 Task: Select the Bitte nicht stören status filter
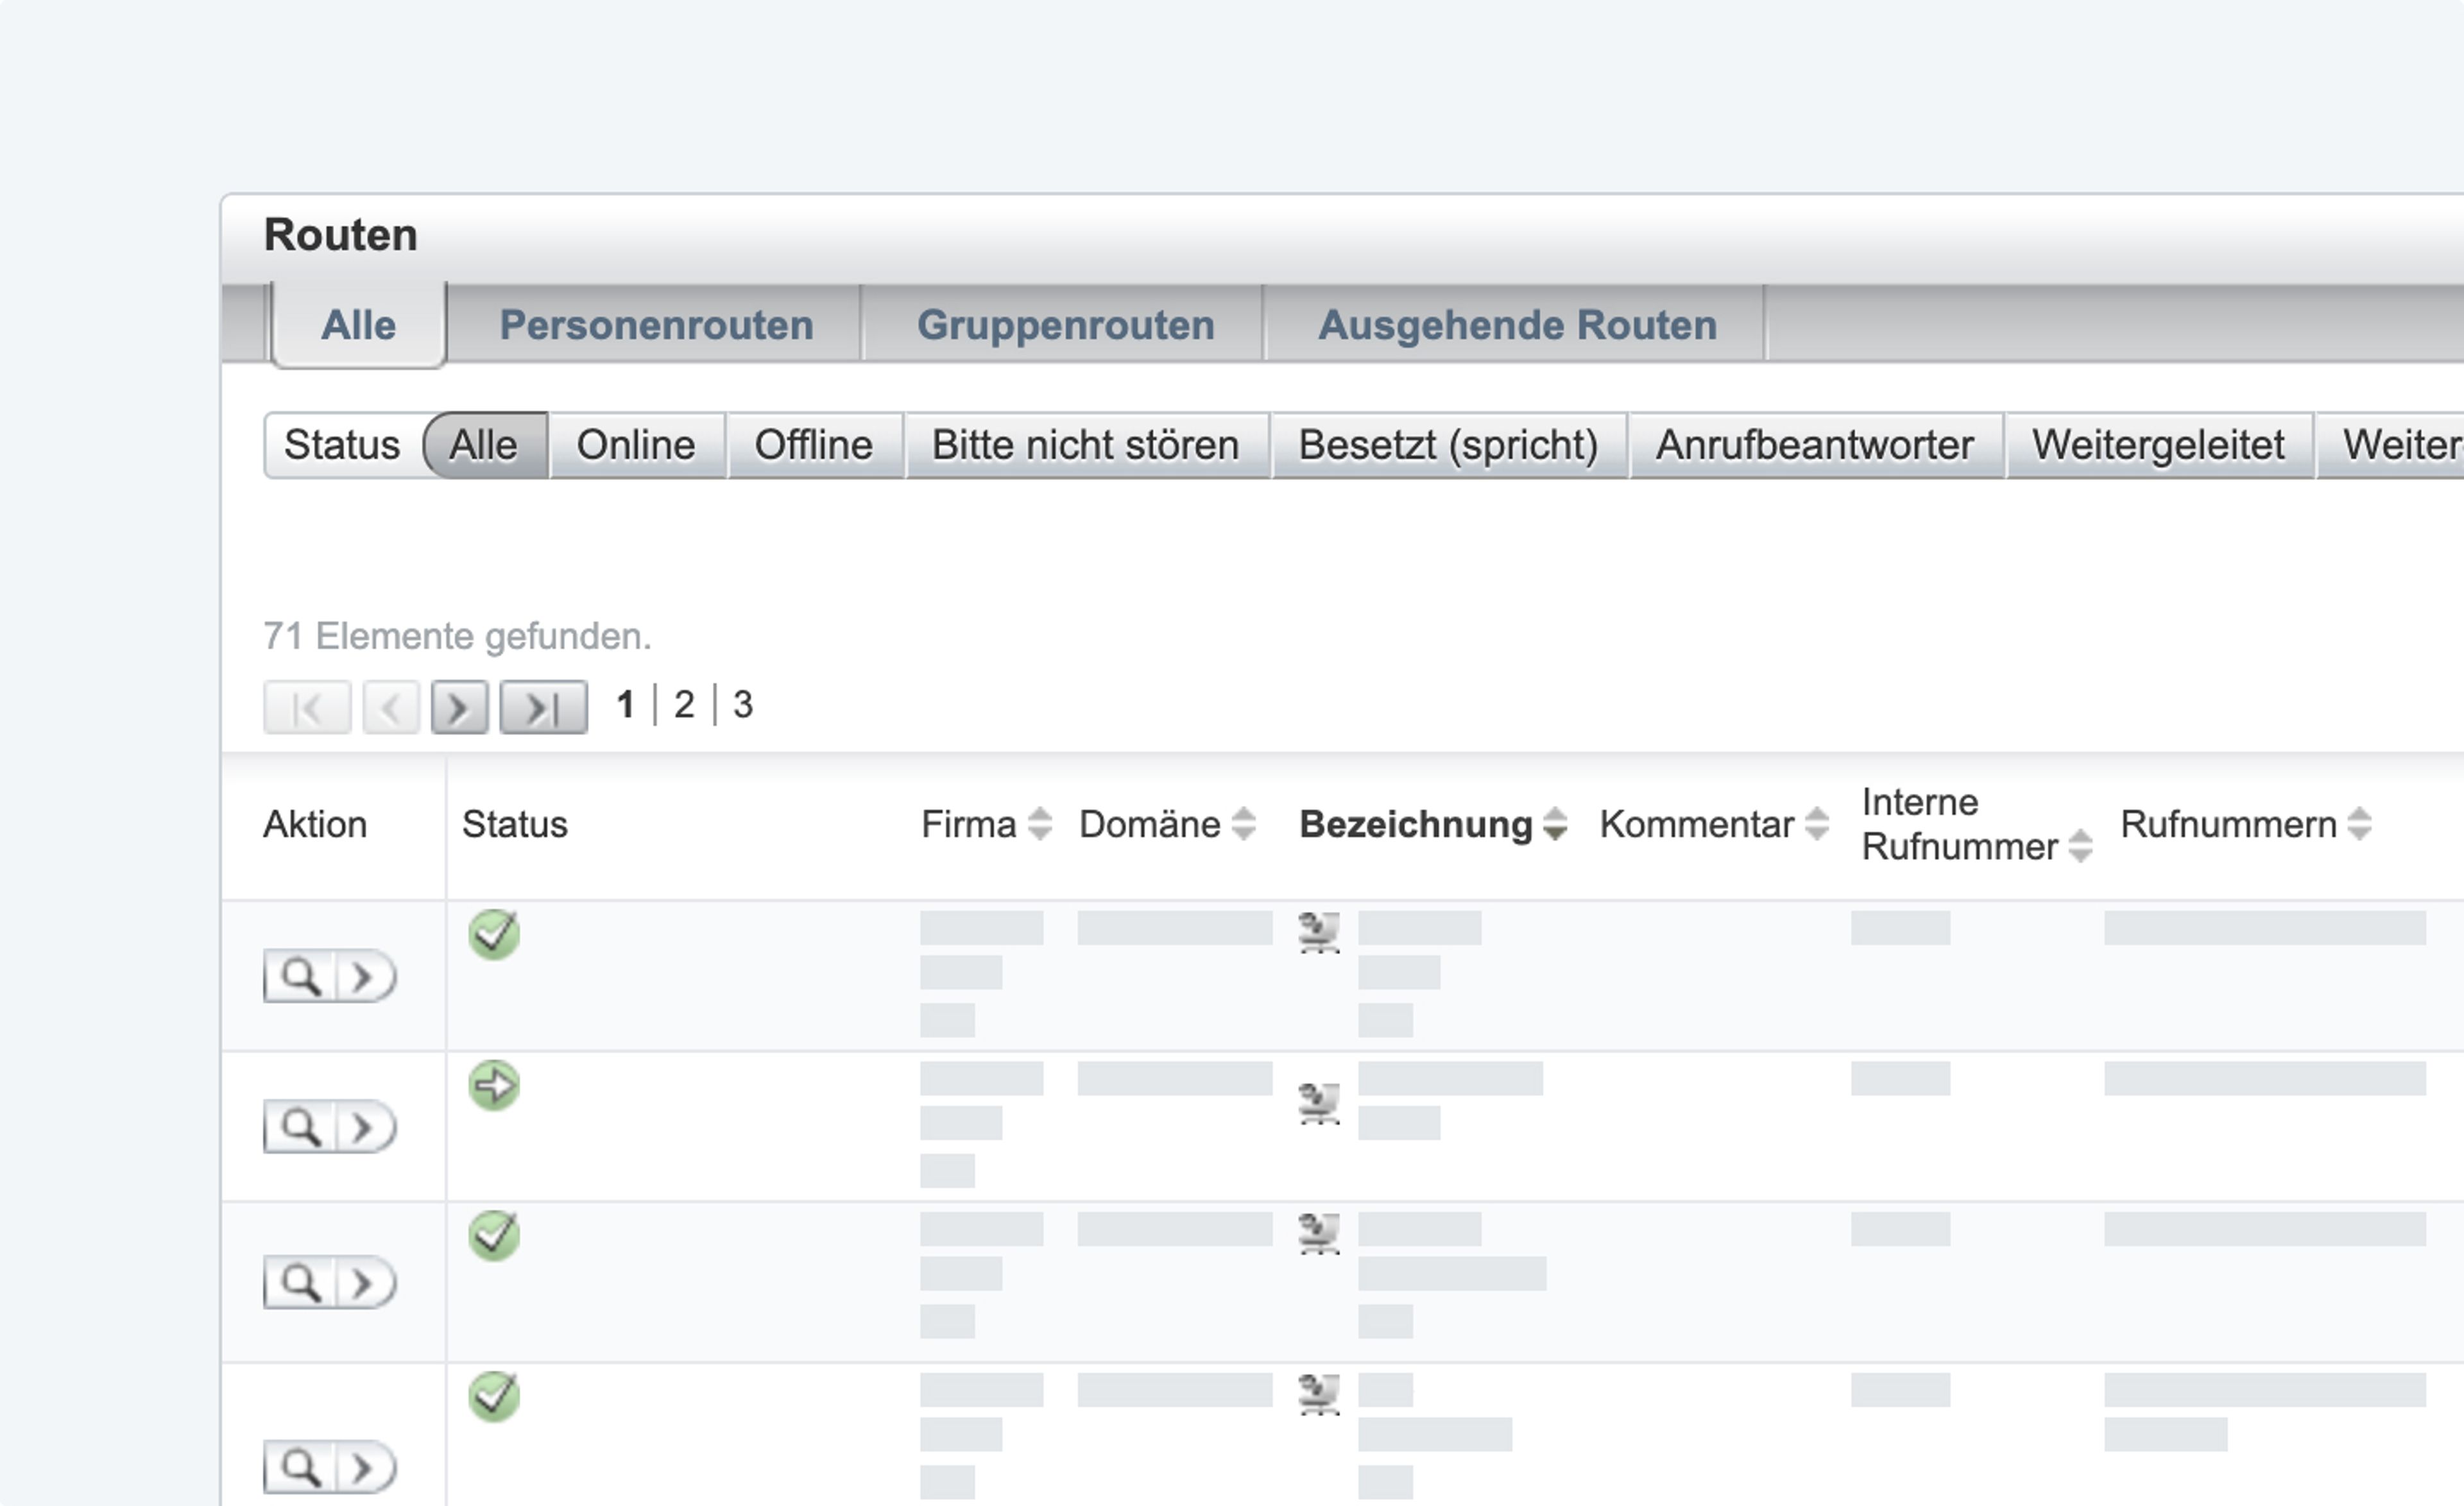point(1085,445)
